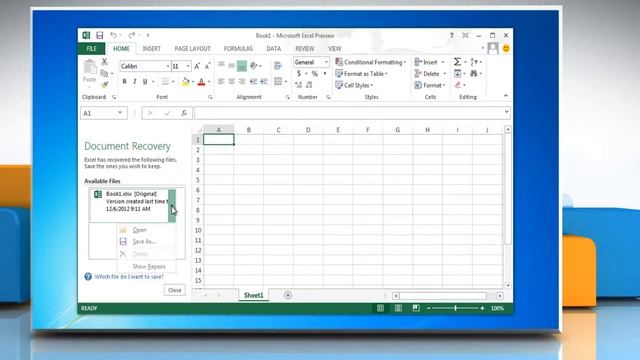This screenshot has height=360, width=640.
Task: Toggle Align Left in Alignment group
Action: tap(221, 82)
